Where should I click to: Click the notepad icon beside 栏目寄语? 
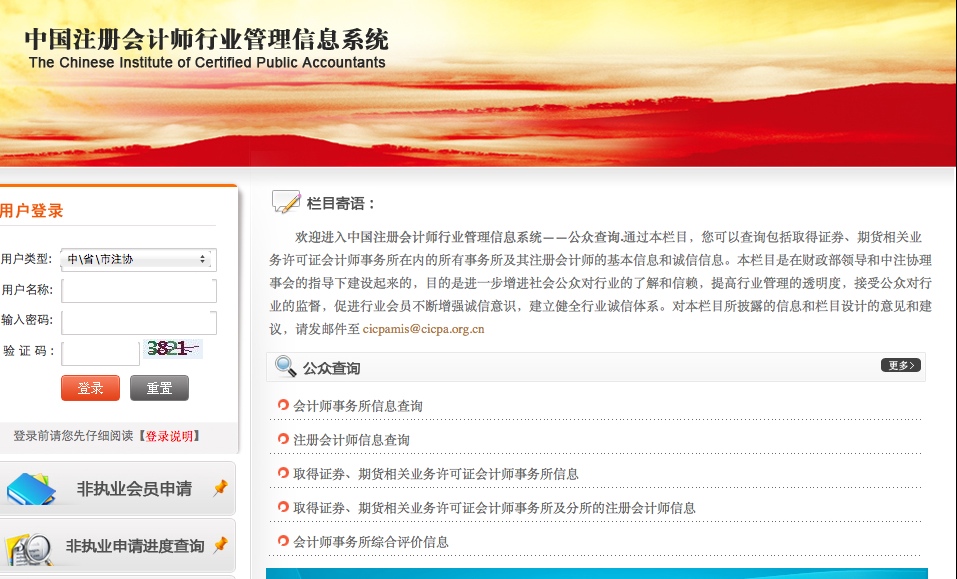click(286, 201)
